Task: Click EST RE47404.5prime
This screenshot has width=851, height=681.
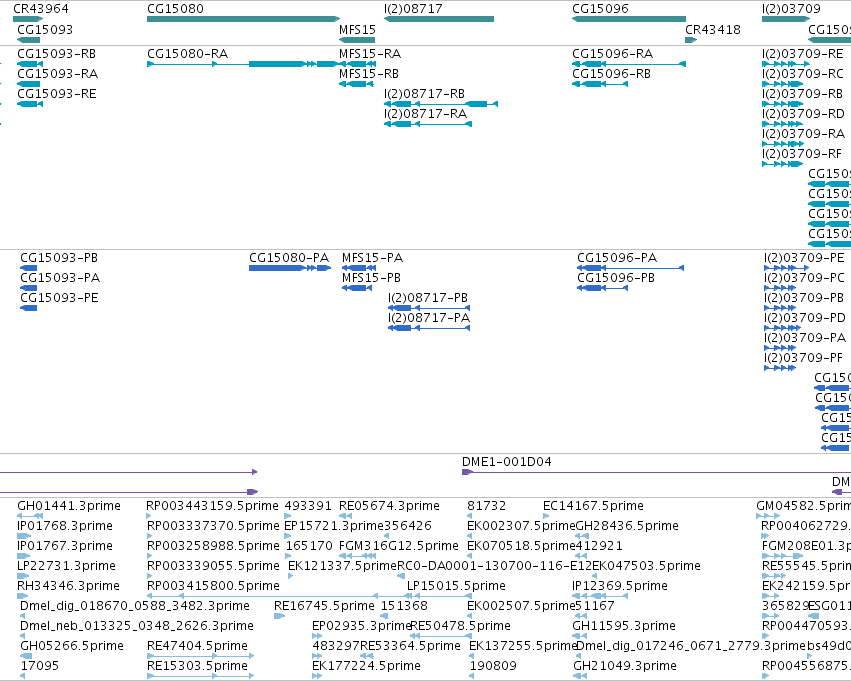Action: click(x=200, y=656)
